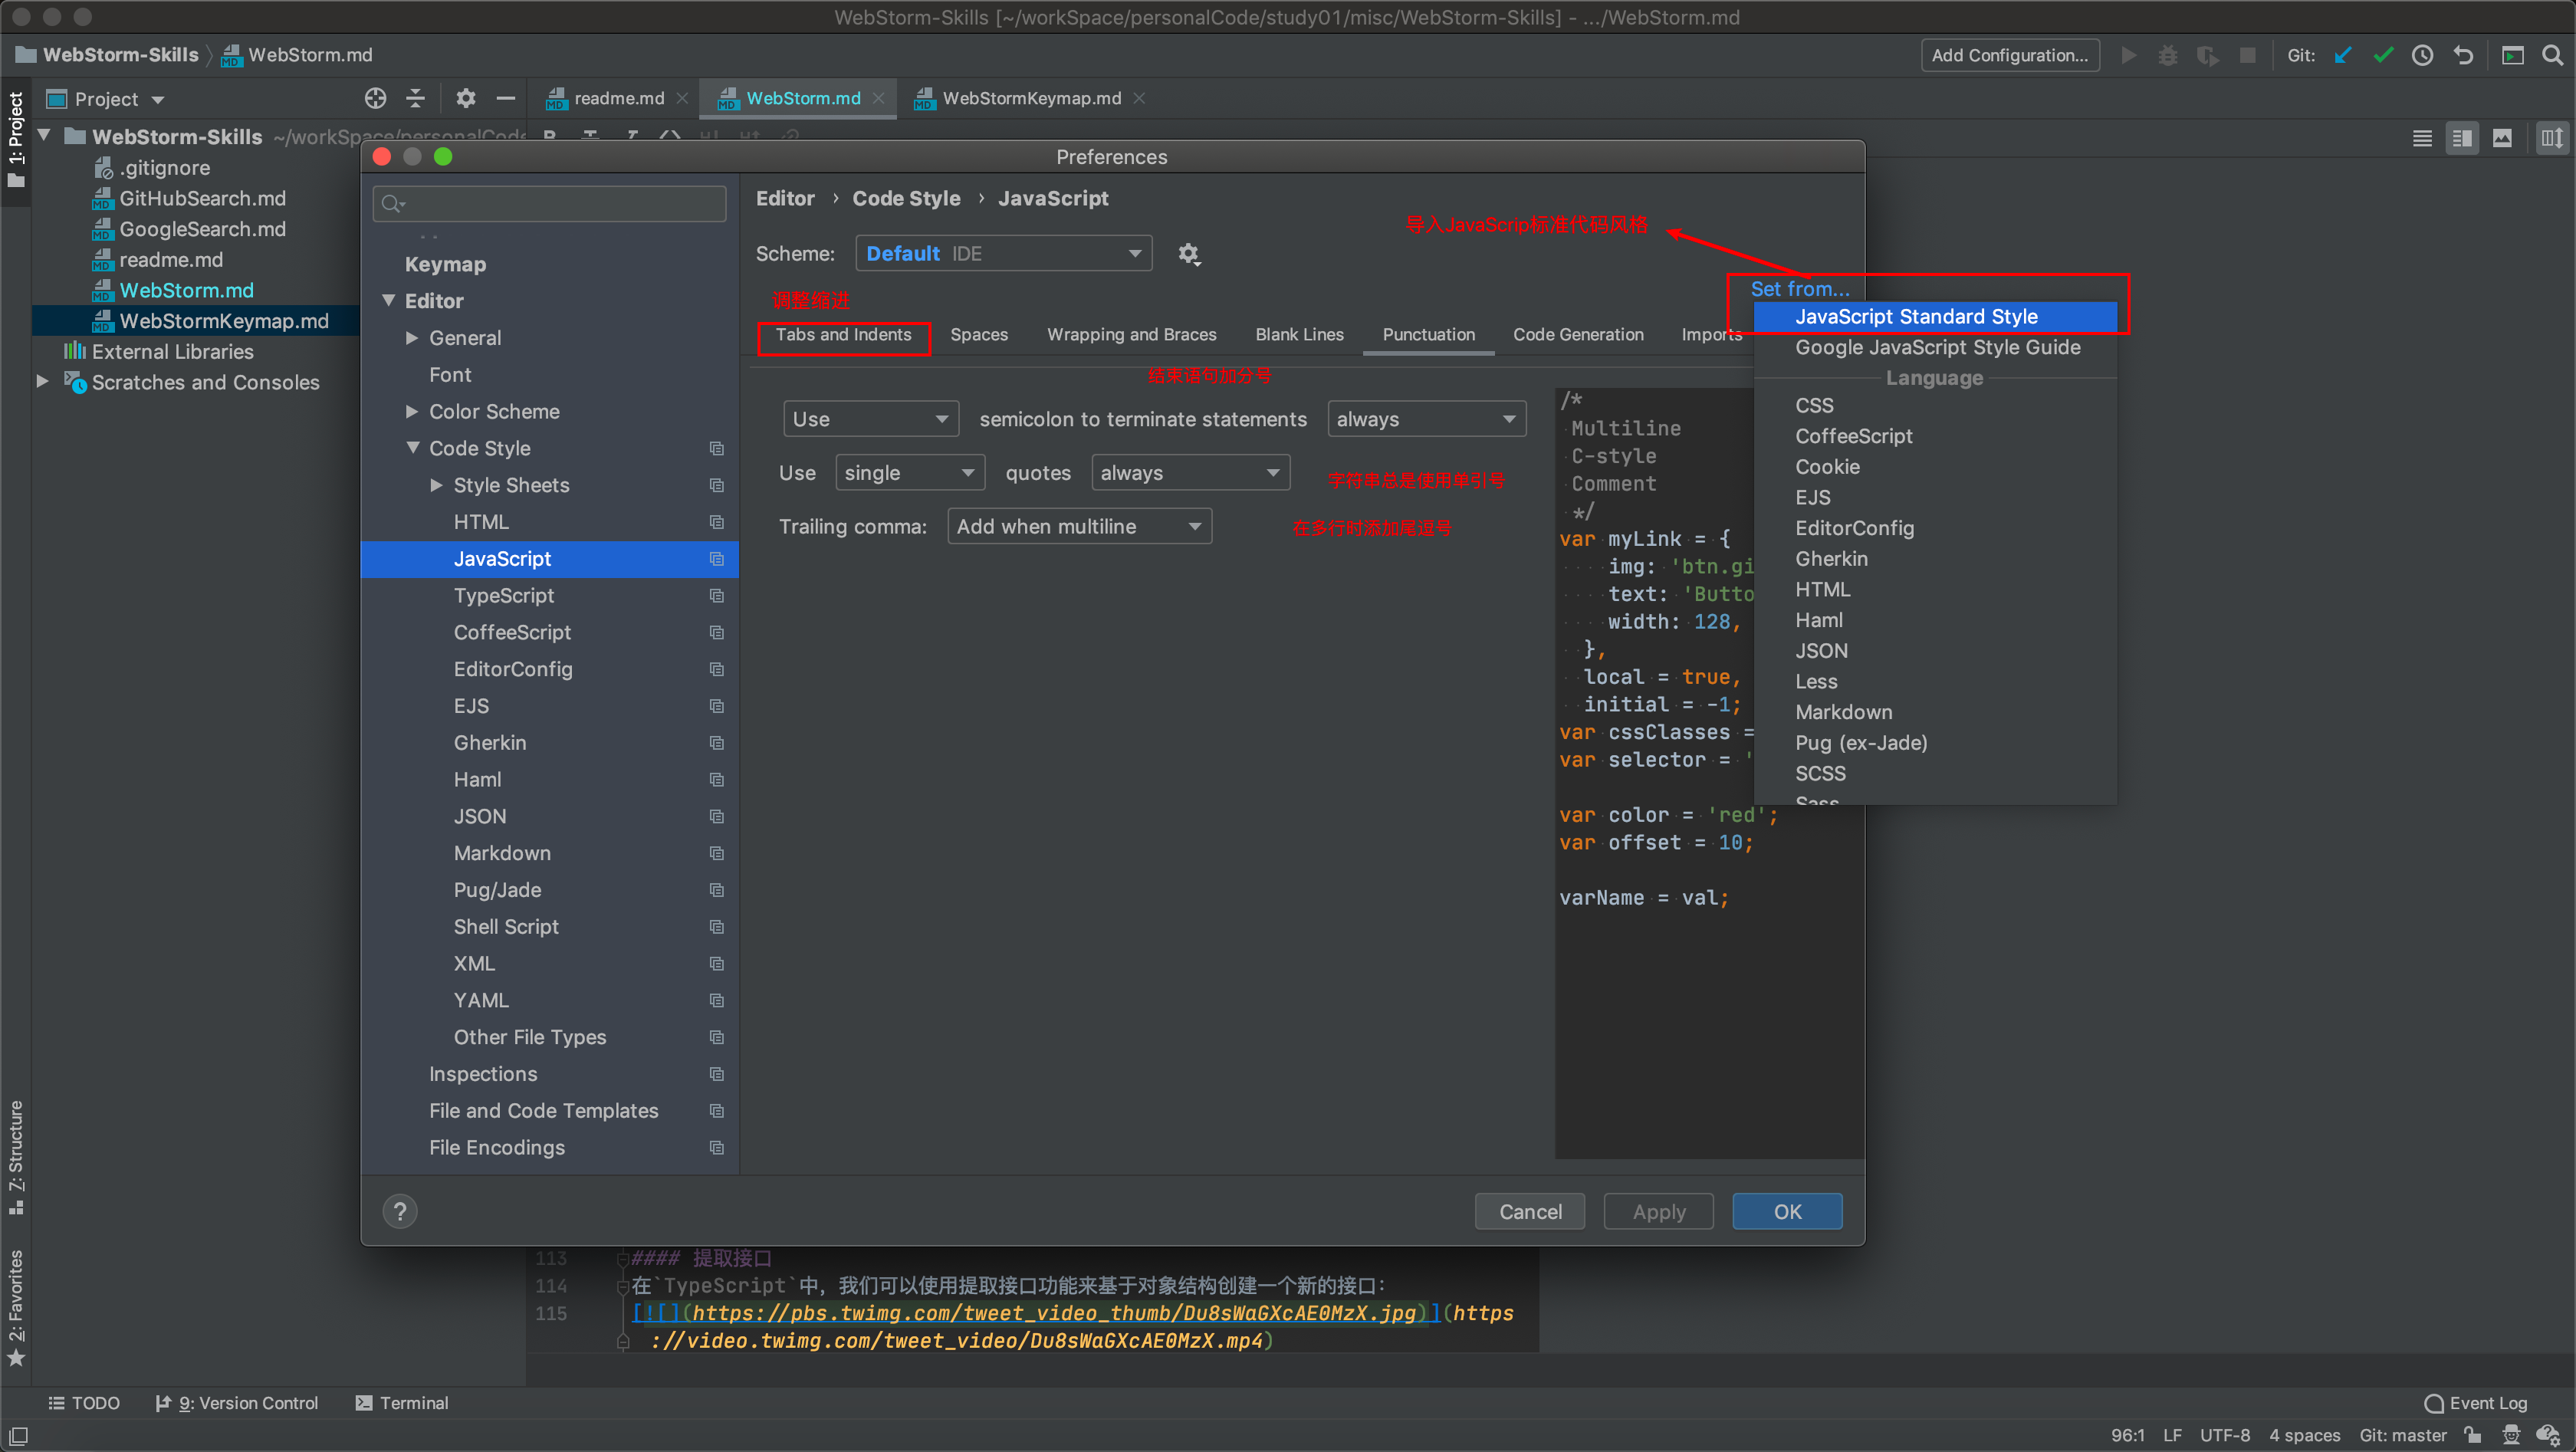
Task: Click the Git commit checkmark icon
Action: pos(2382,55)
